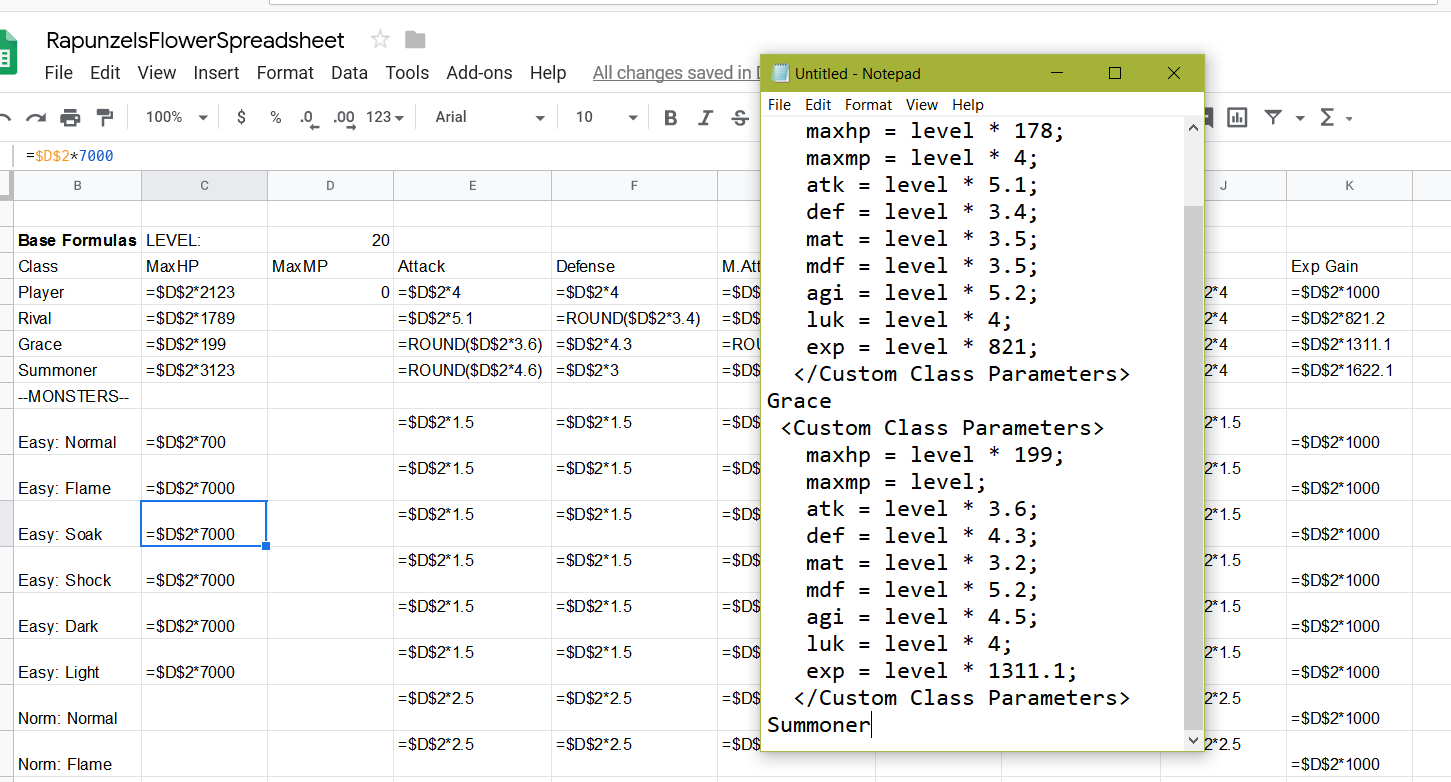Image resolution: width=1451 pixels, height=782 pixels.
Task: Click the print icon in Sheets toolbar
Action: click(70, 118)
